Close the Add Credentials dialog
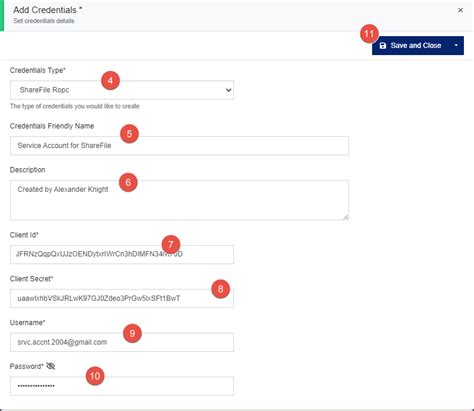Screen dimensions: 474x411 460,10
